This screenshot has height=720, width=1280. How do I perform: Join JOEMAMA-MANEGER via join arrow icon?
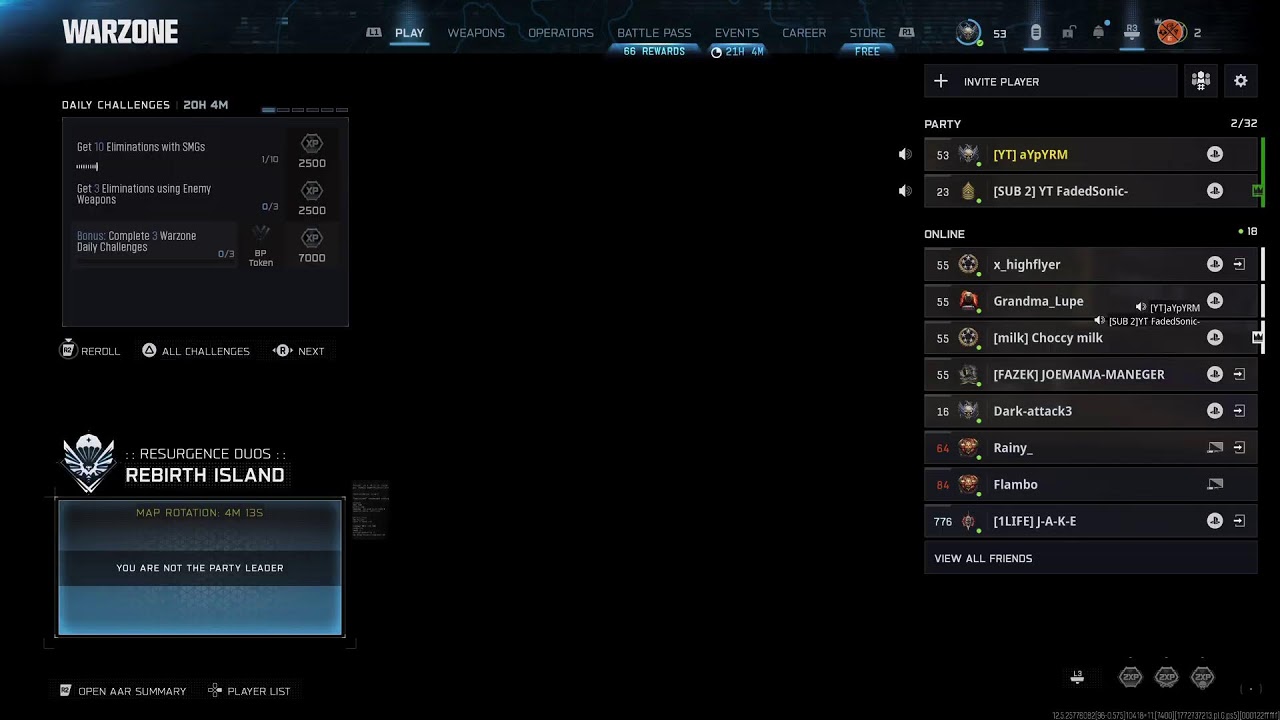1239,374
